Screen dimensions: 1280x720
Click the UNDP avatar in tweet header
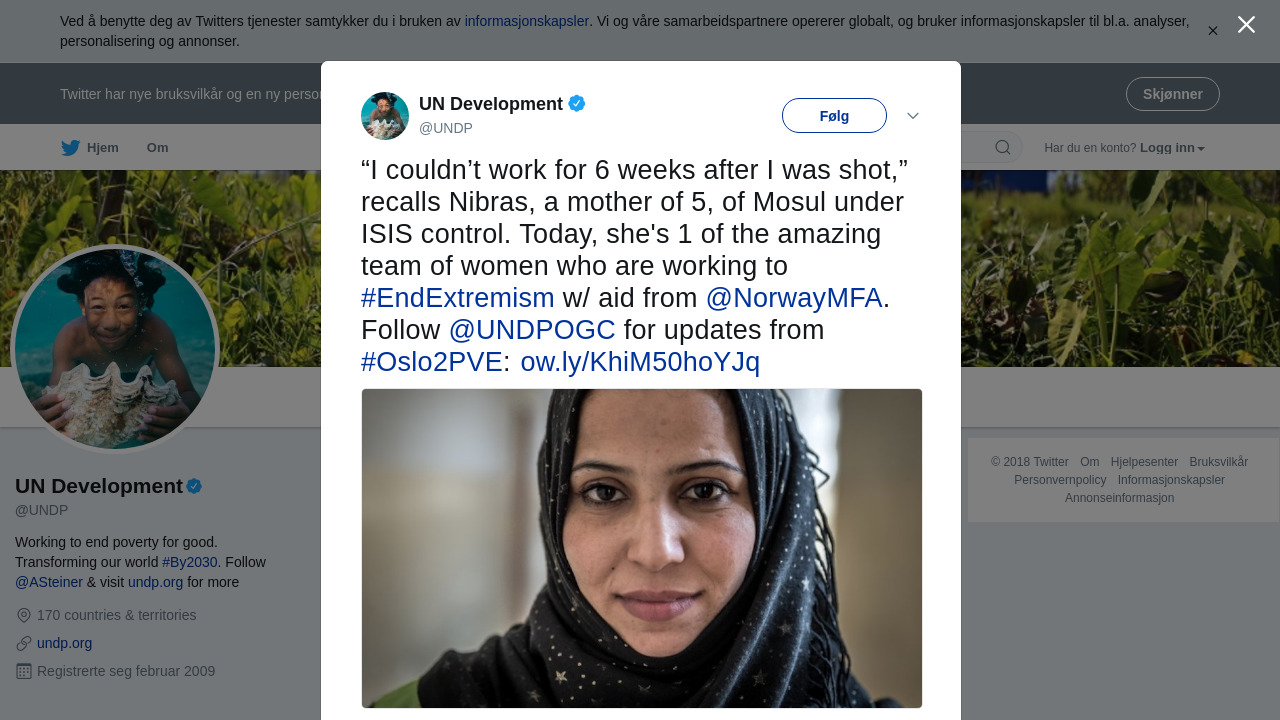point(385,116)
